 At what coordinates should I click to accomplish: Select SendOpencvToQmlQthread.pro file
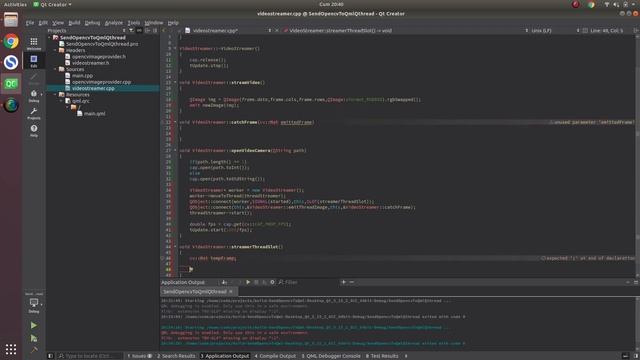pos(102,44)
